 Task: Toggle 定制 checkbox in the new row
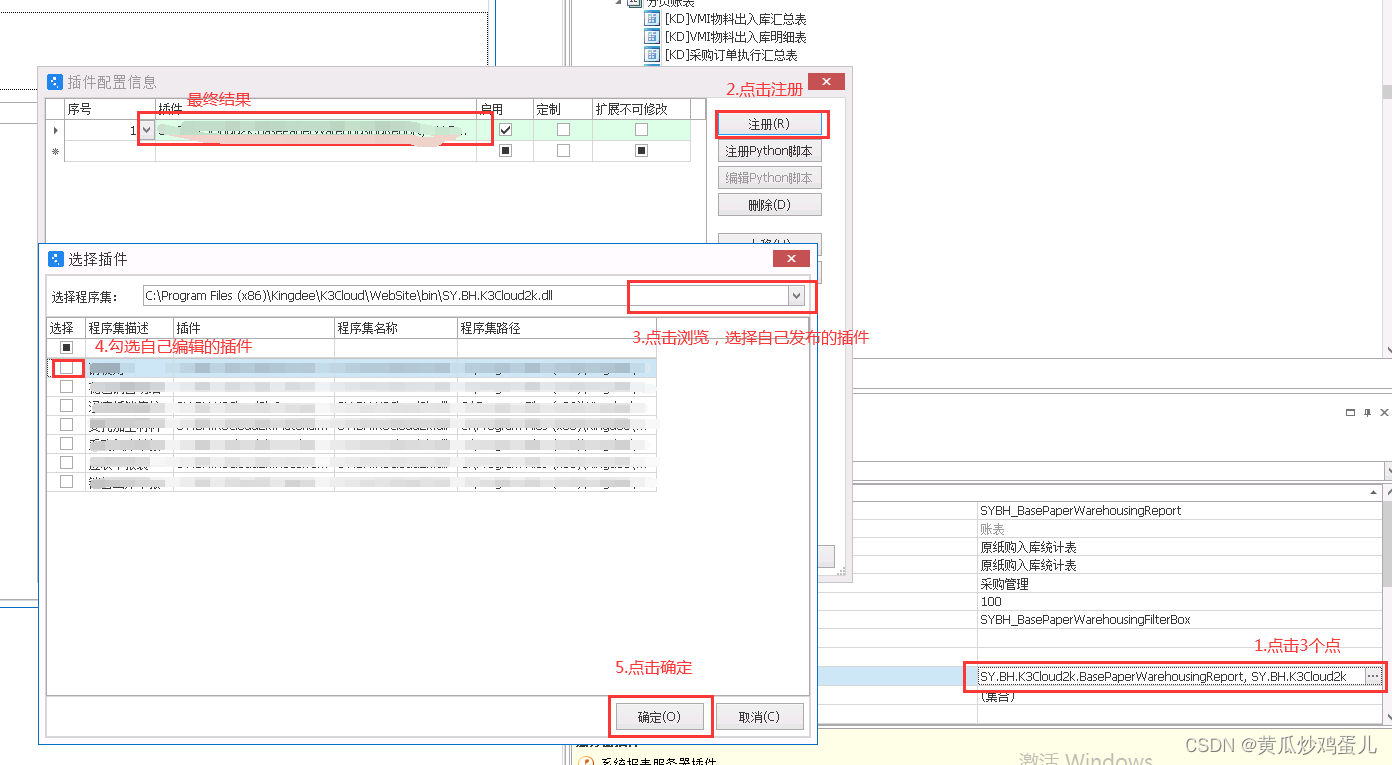(563, 151)
